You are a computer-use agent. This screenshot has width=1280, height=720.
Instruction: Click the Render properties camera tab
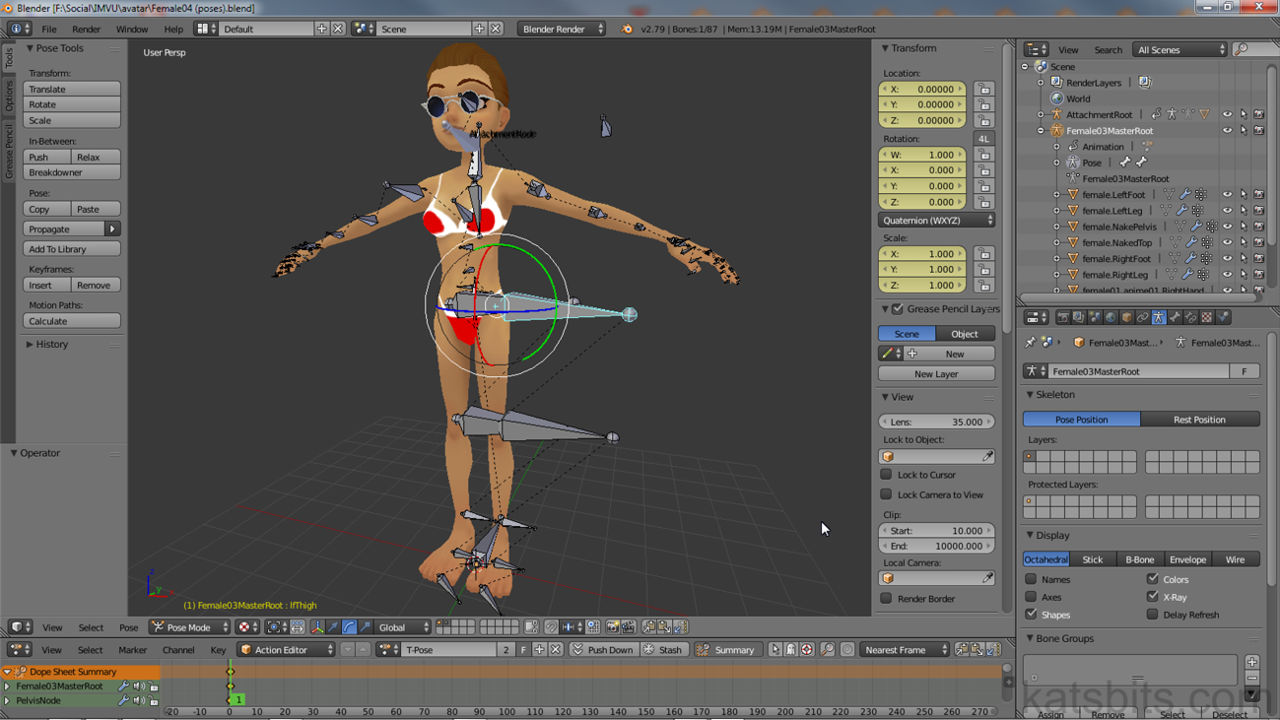[x=1063, y=318]
